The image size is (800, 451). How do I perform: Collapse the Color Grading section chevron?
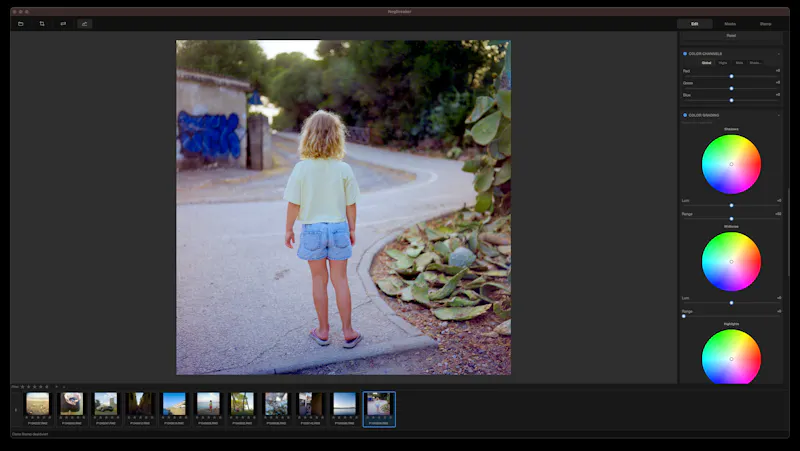coord(779,115)
